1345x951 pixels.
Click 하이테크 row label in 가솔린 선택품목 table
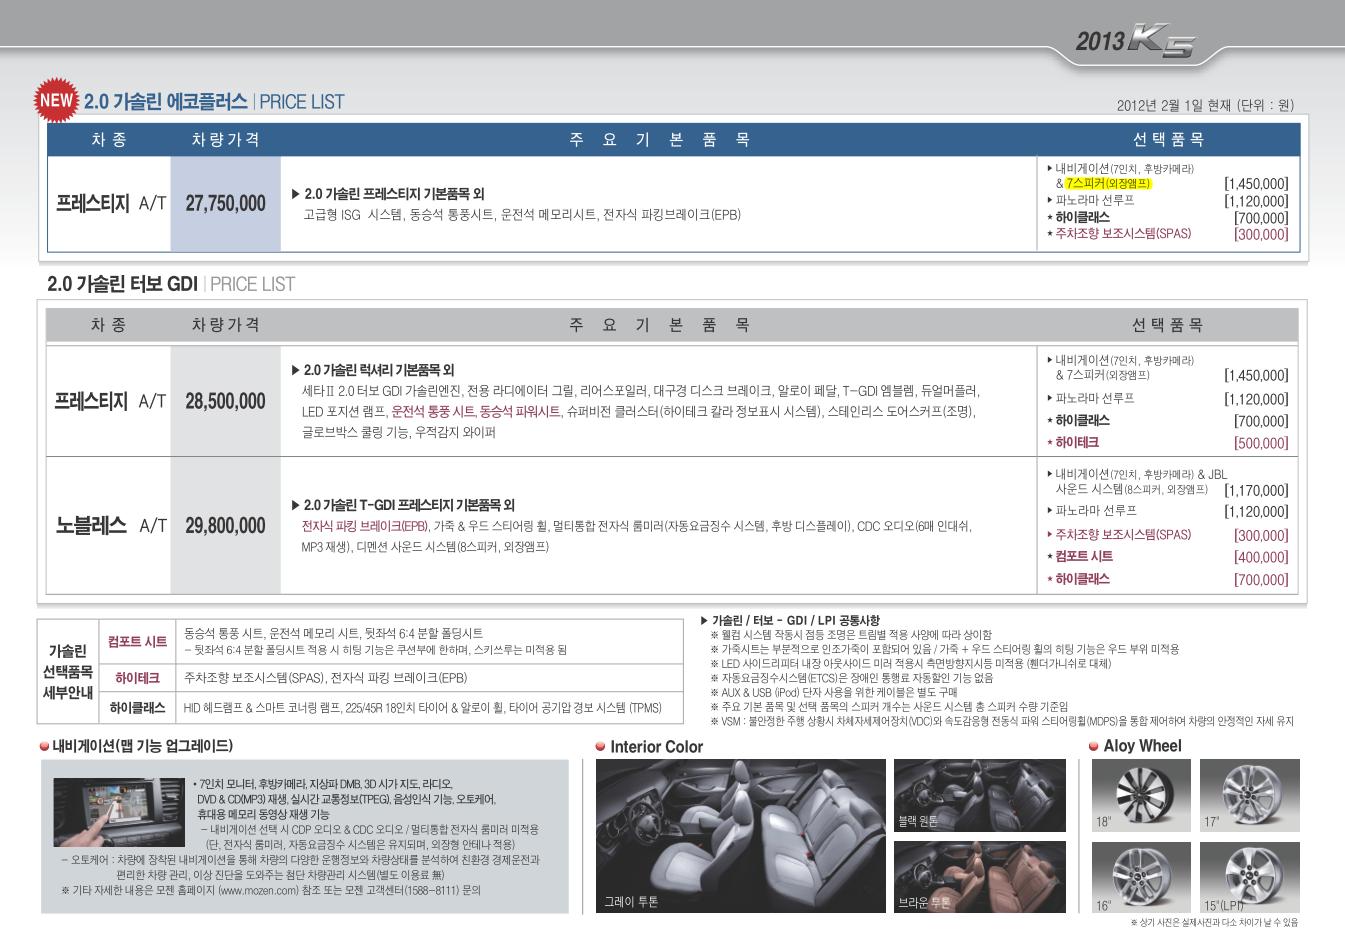tap(137, 678)
